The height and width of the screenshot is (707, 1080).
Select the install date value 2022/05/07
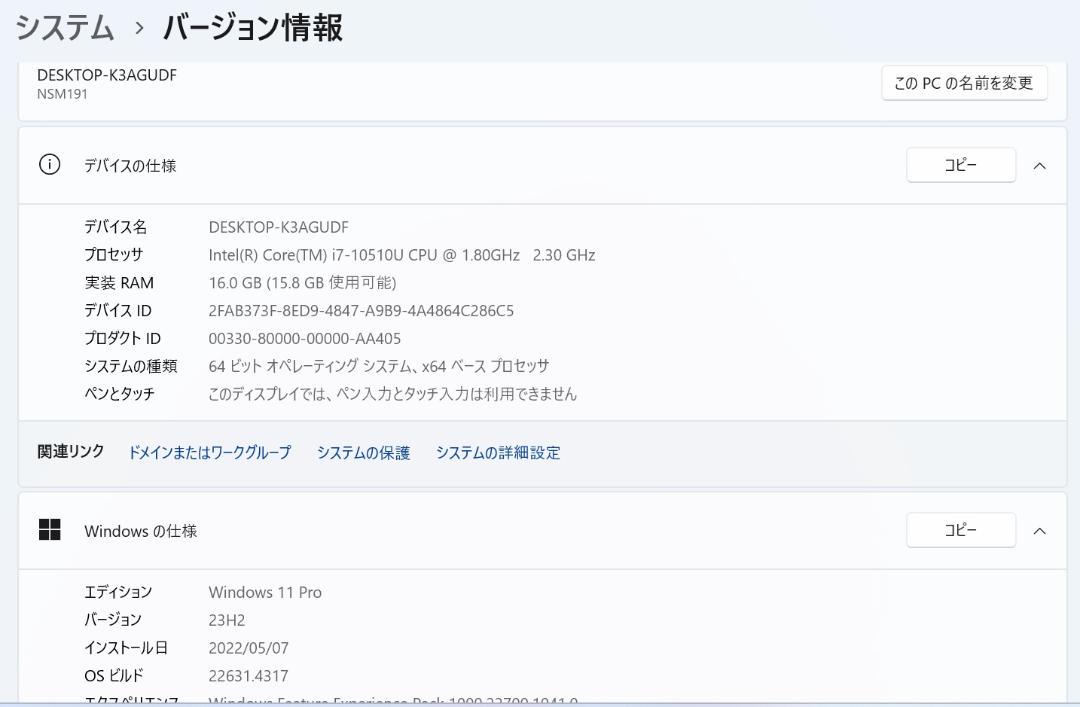click(249, 648)
